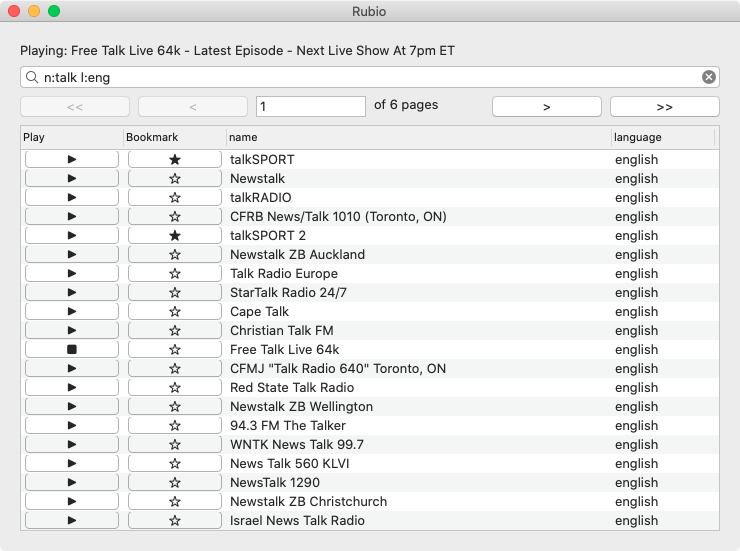Screen dimensions: 740x551
Task: Play CFRB News/Talk 1010 Toronto
Action: point(72,217)
